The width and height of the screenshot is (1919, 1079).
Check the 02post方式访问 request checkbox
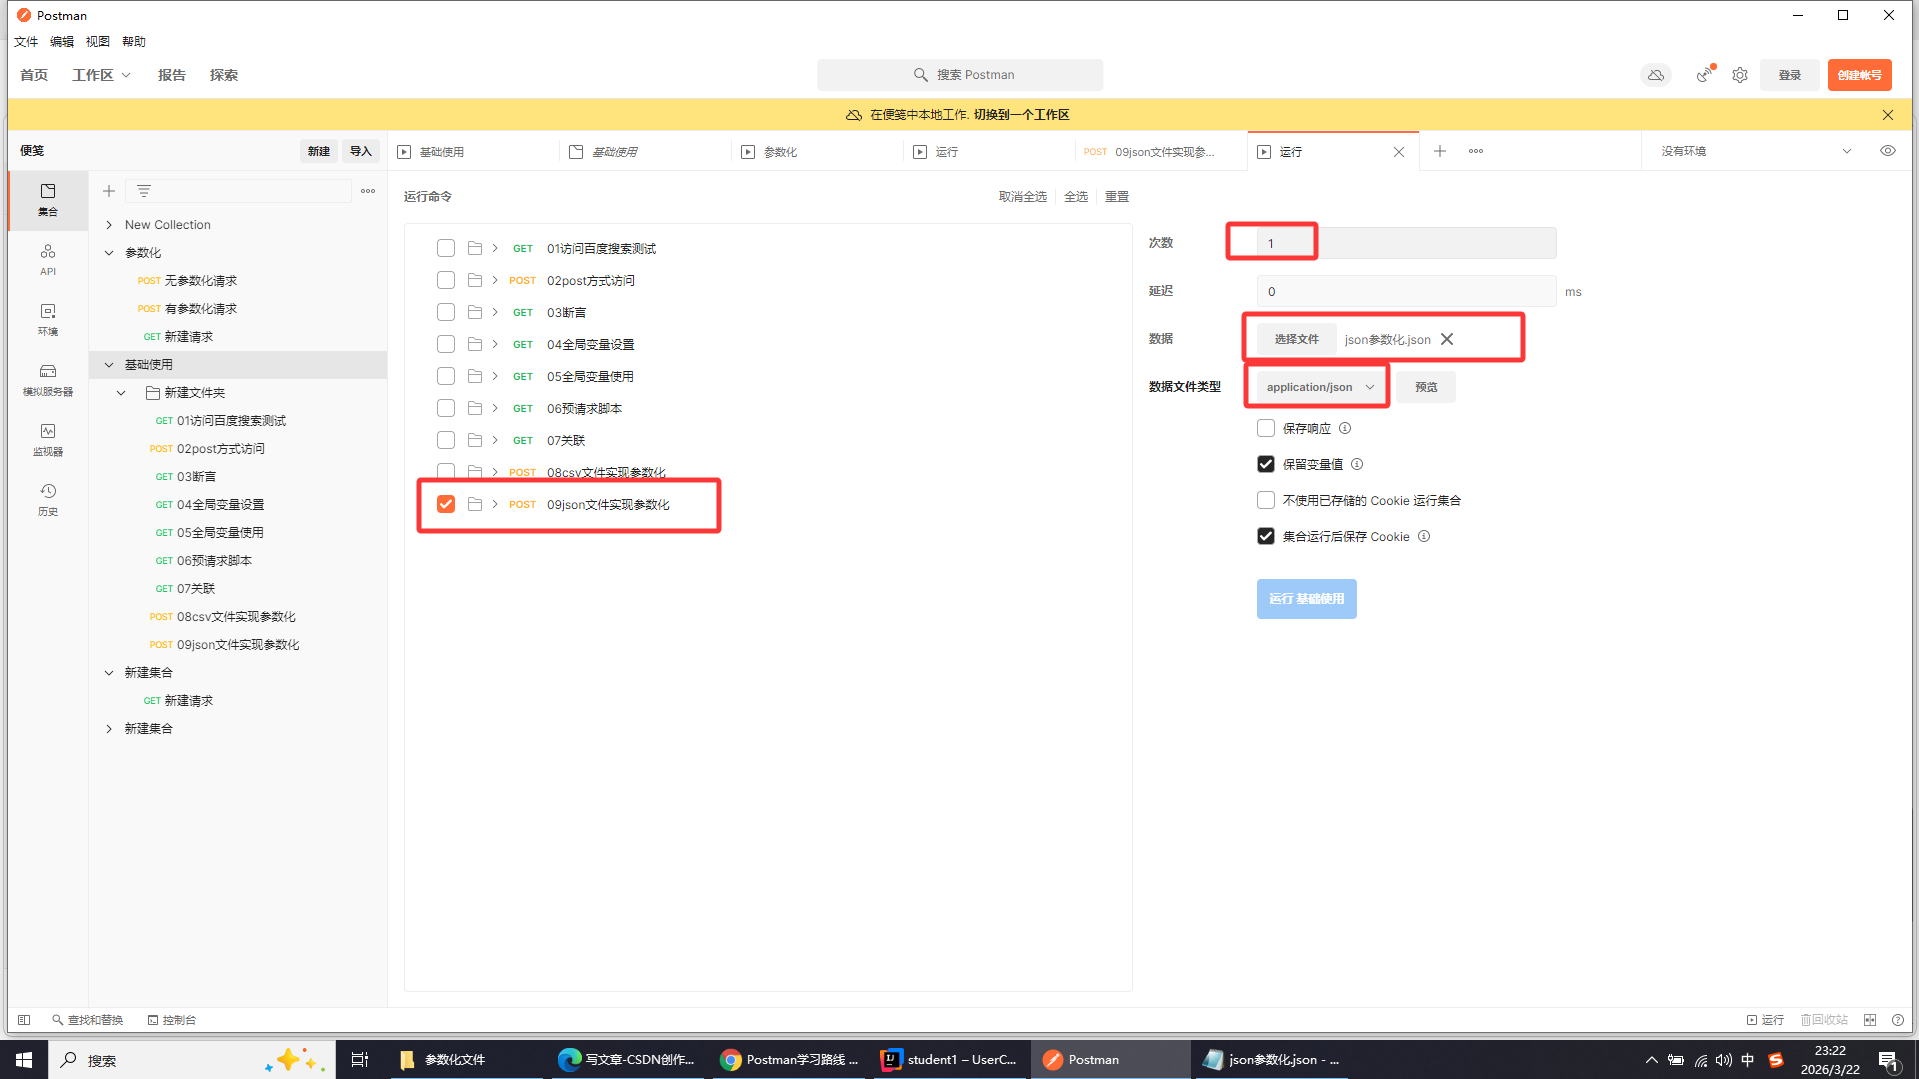pos(446,280)
